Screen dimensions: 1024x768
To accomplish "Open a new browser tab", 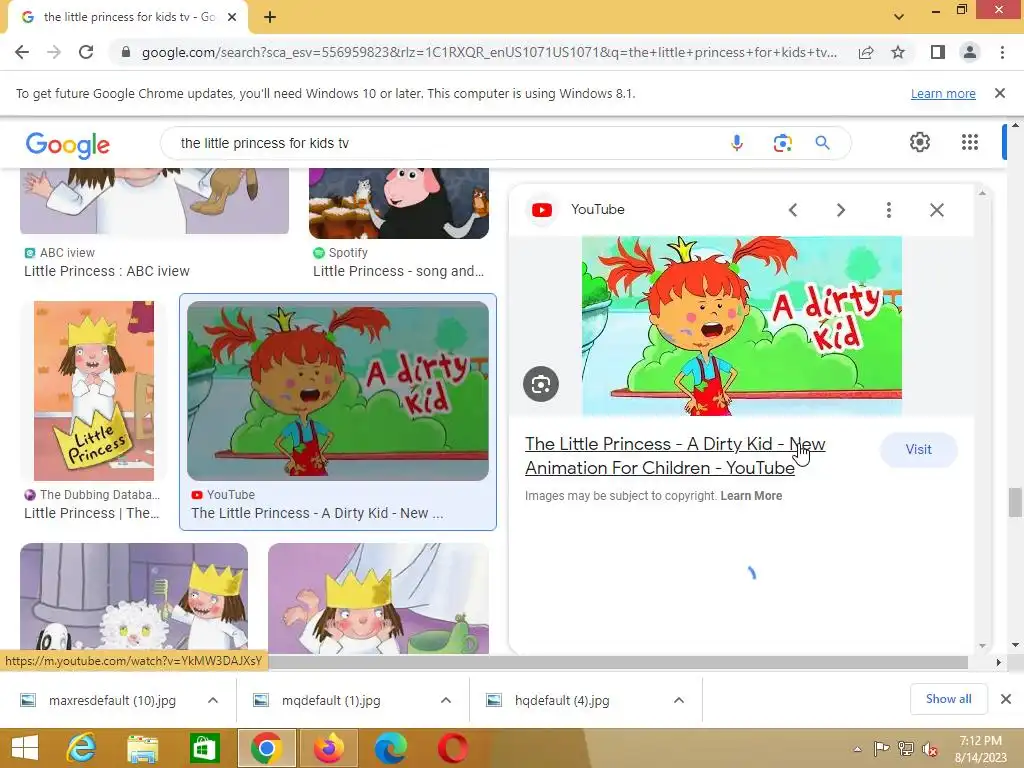I will click(270, 17).
